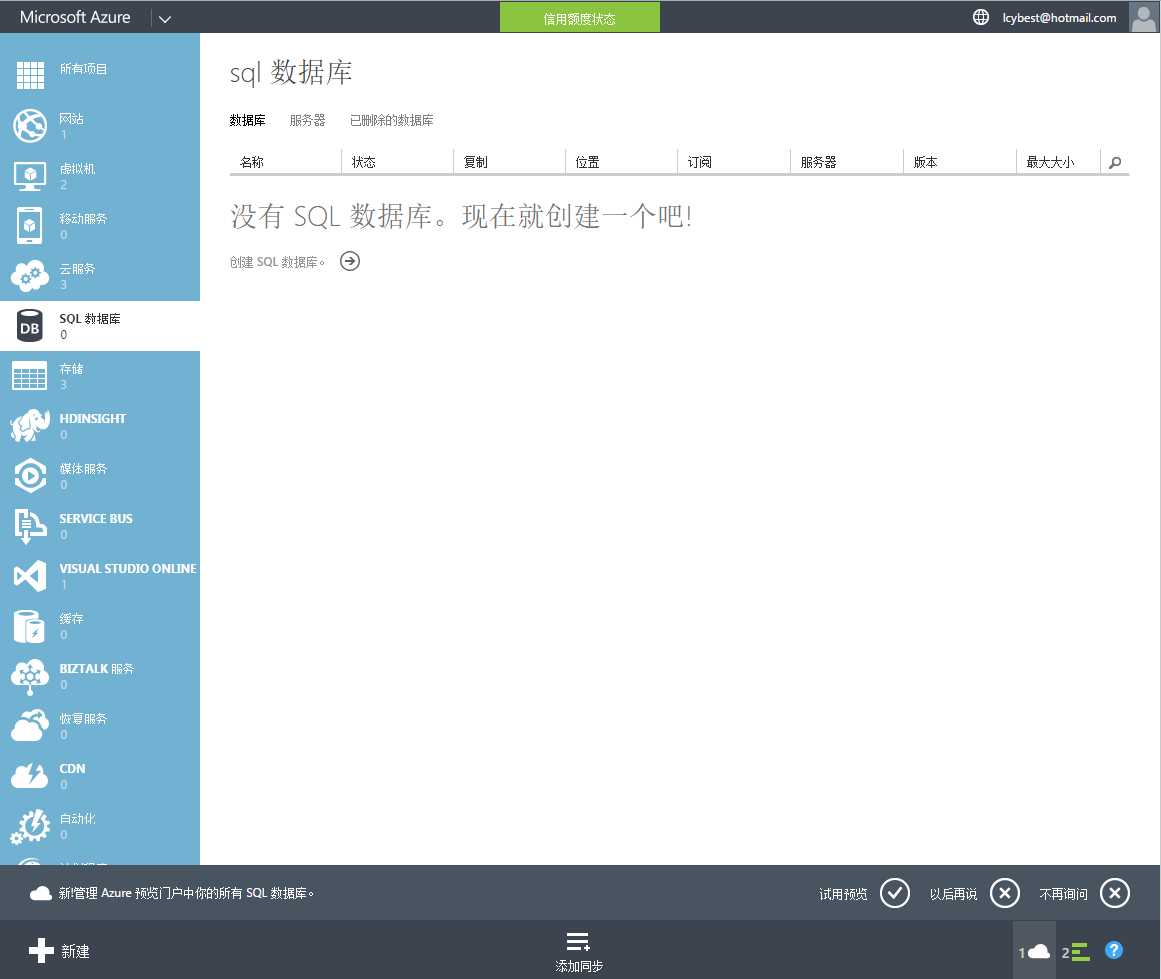Open the All Items (所有项目) grid icon
Viewport: 1161px width, 979px height.
click(x=30, y=75)
